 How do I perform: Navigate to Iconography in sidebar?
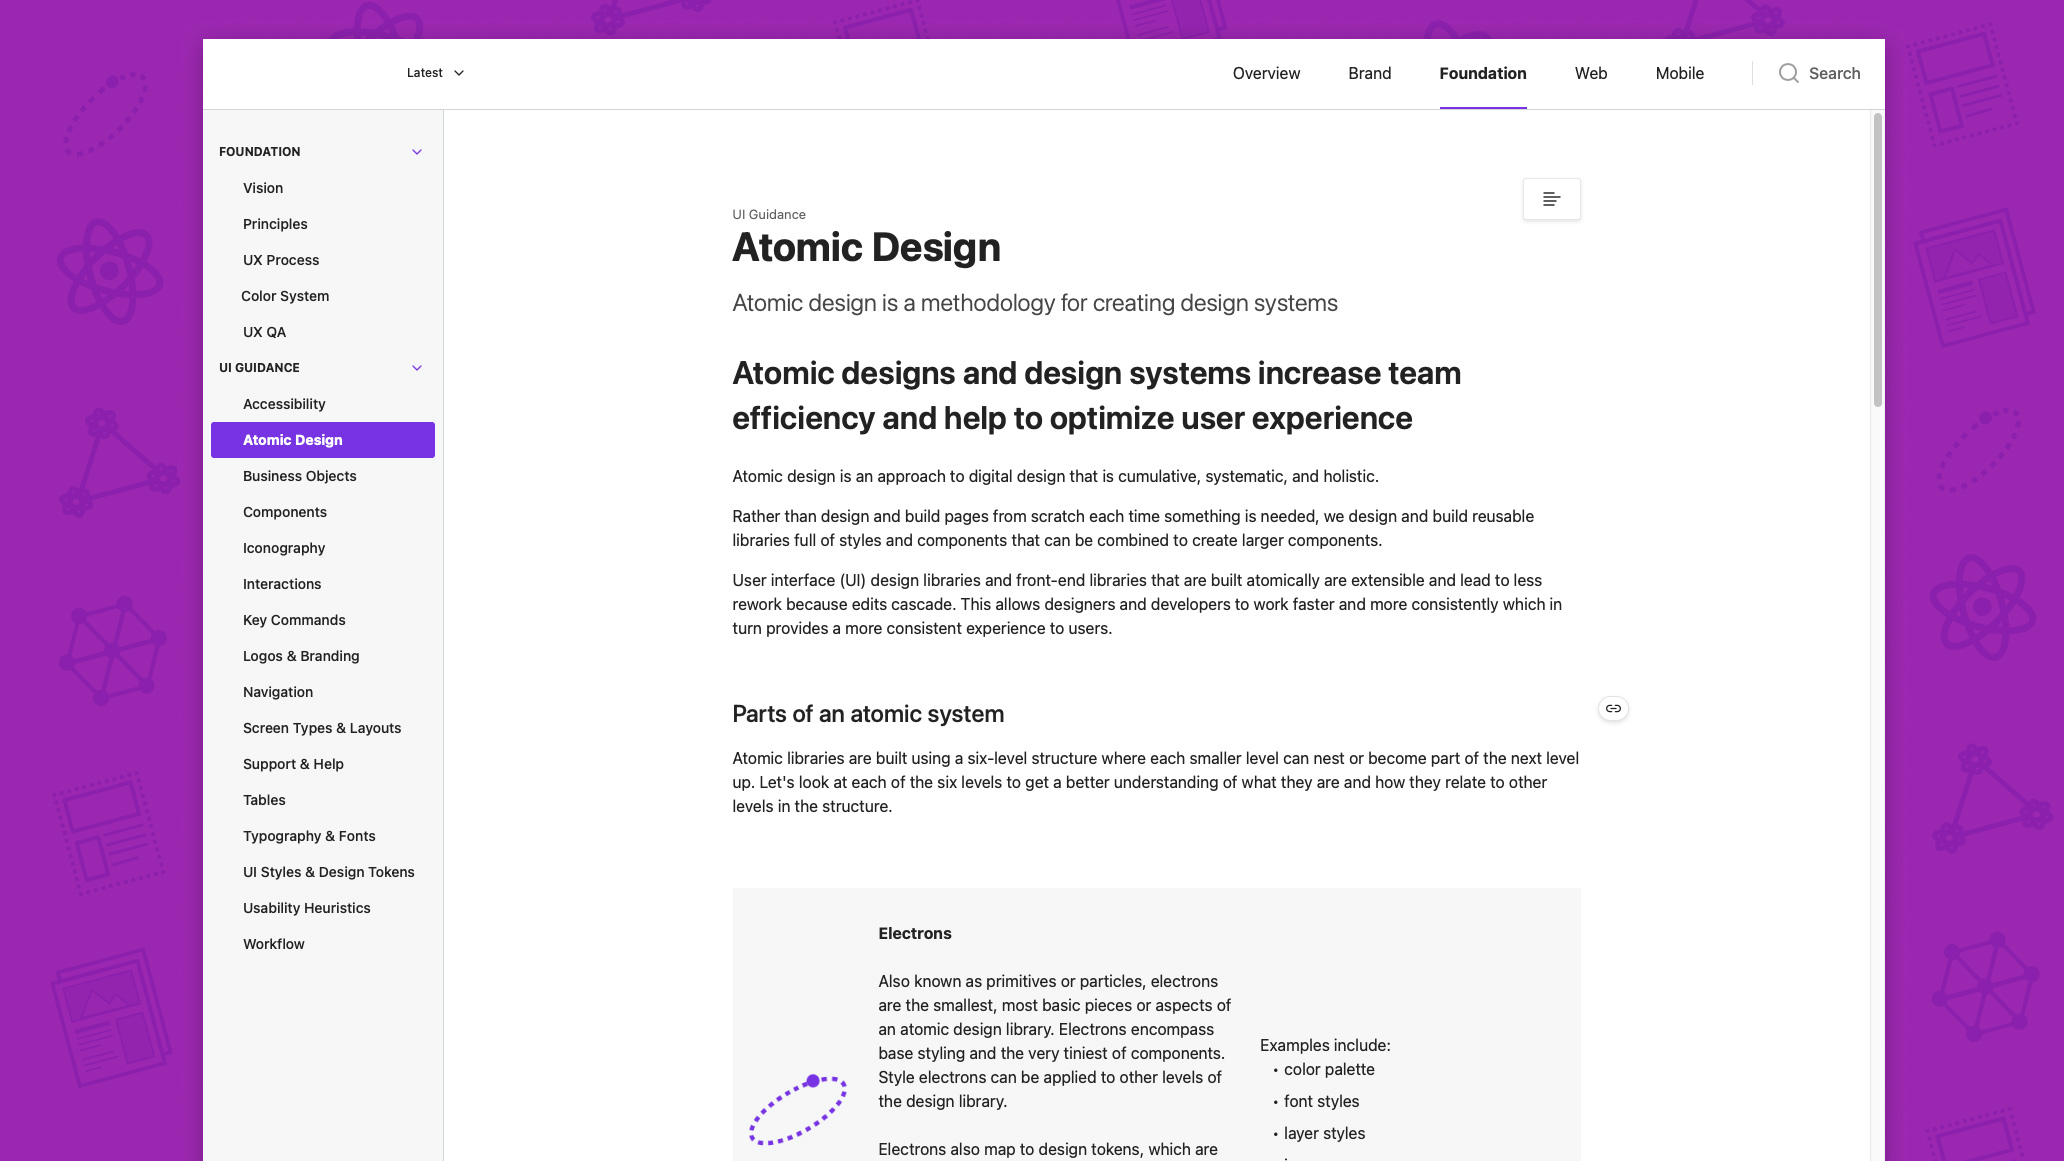coord(284,548)
